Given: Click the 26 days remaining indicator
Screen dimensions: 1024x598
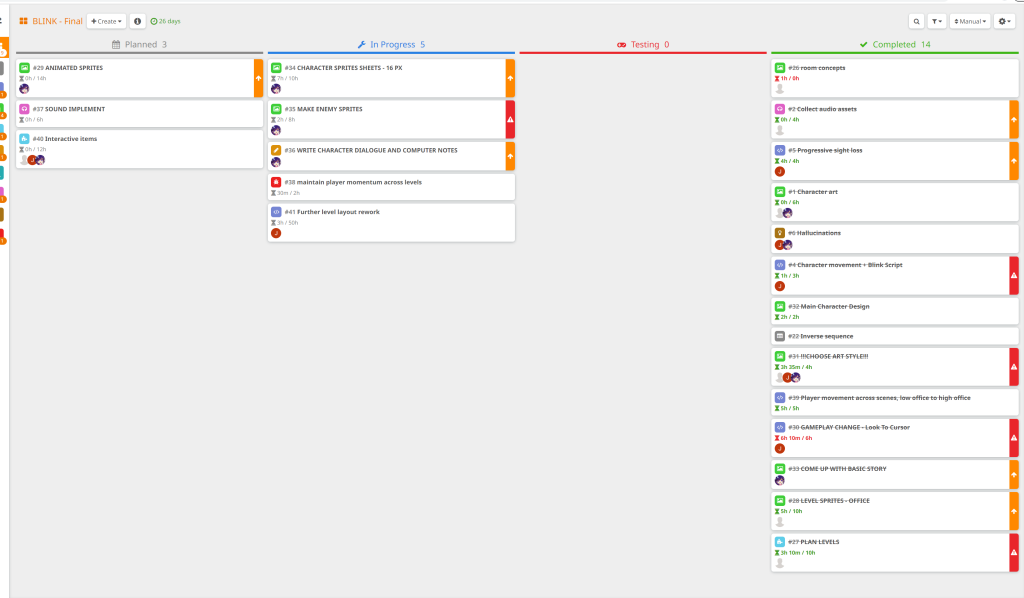Looking at the screenshot, I should coord(165,21).
